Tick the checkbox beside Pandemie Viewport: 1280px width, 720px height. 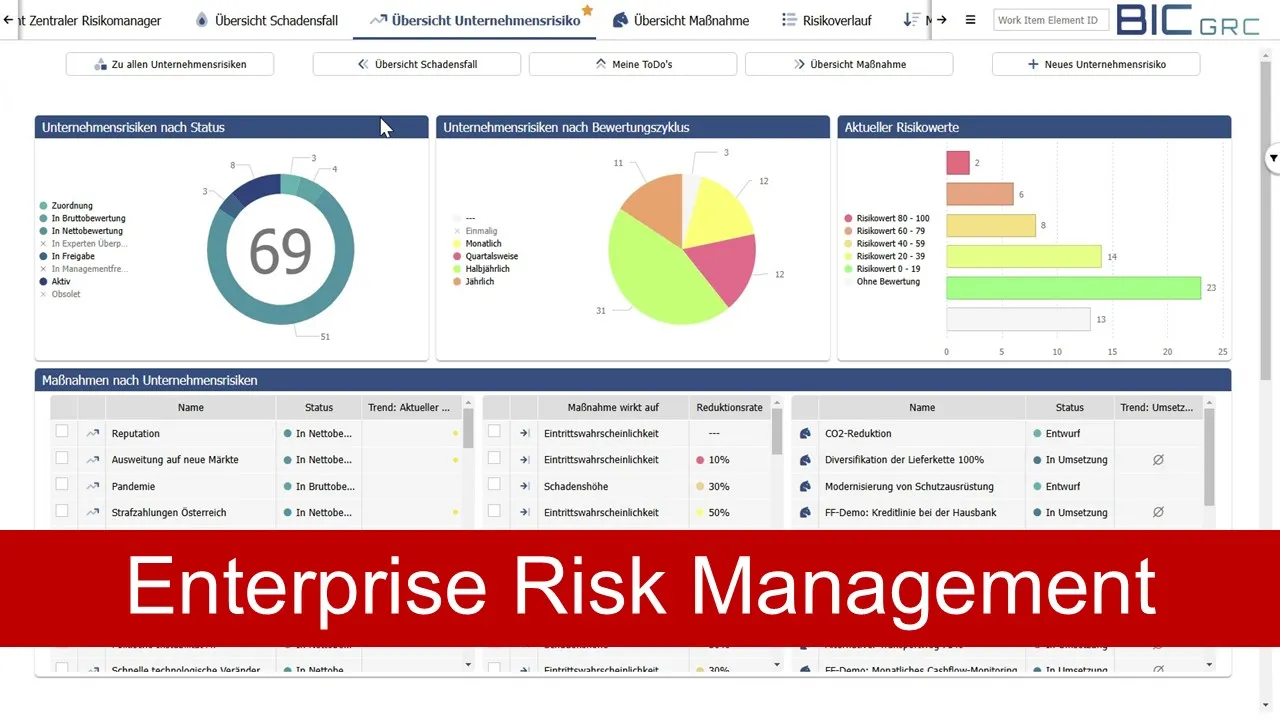(62, 485)
